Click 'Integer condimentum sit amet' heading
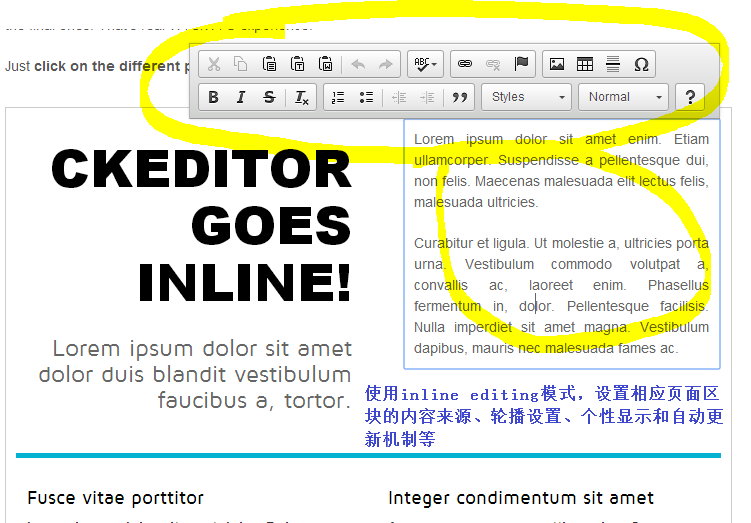751x523 pixels. 521,498
